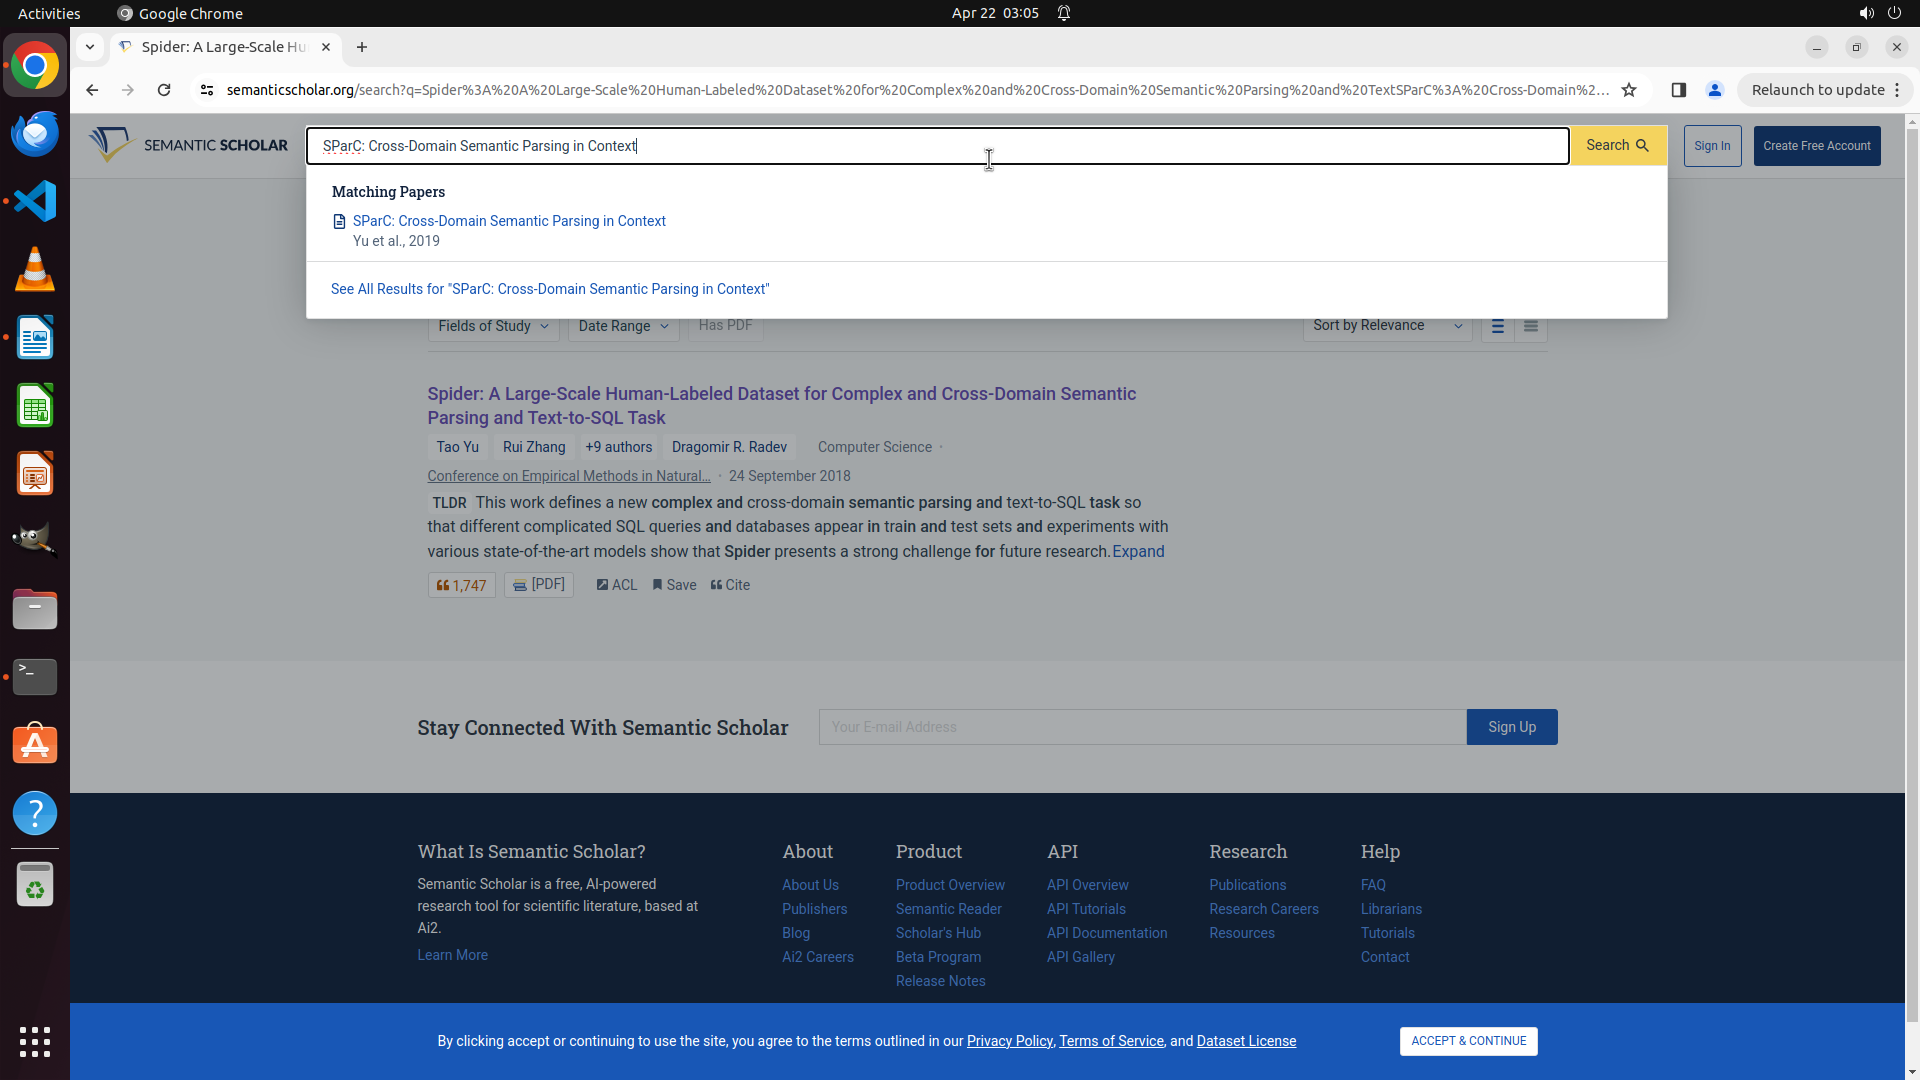Click the Spider browser tab
The width and height of the screenshot is (1920, 1080).
pos(225,47)
